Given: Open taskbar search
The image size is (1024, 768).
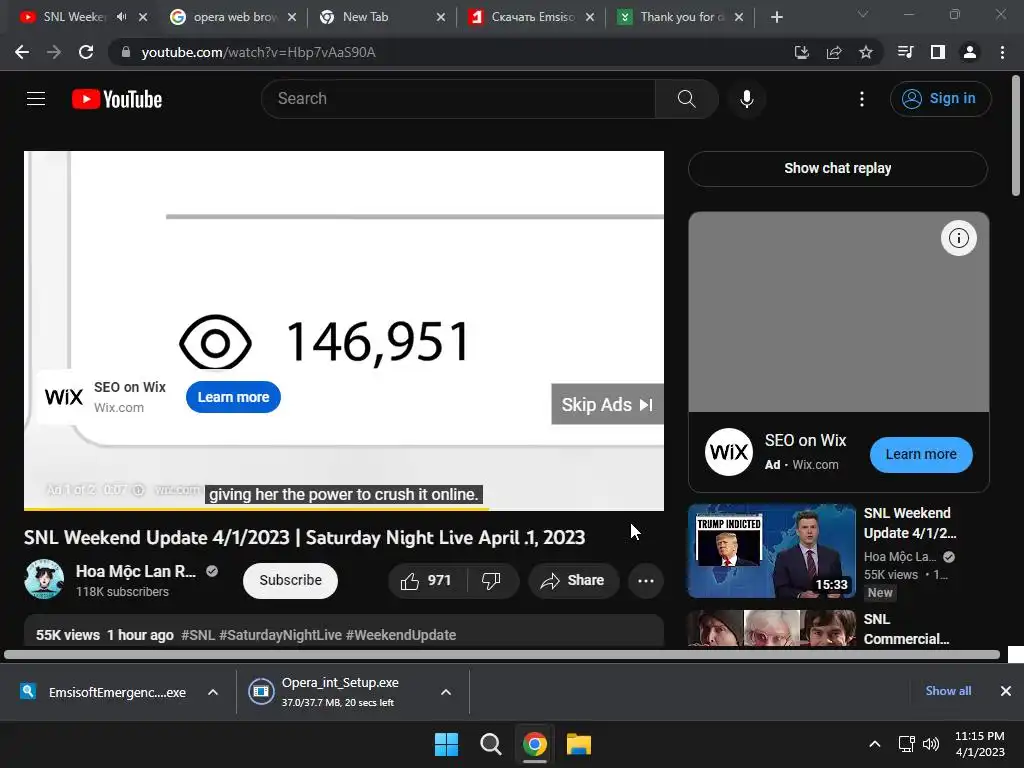Looking at the screenshot, I should pyautogui.click(x=490, y=744).
